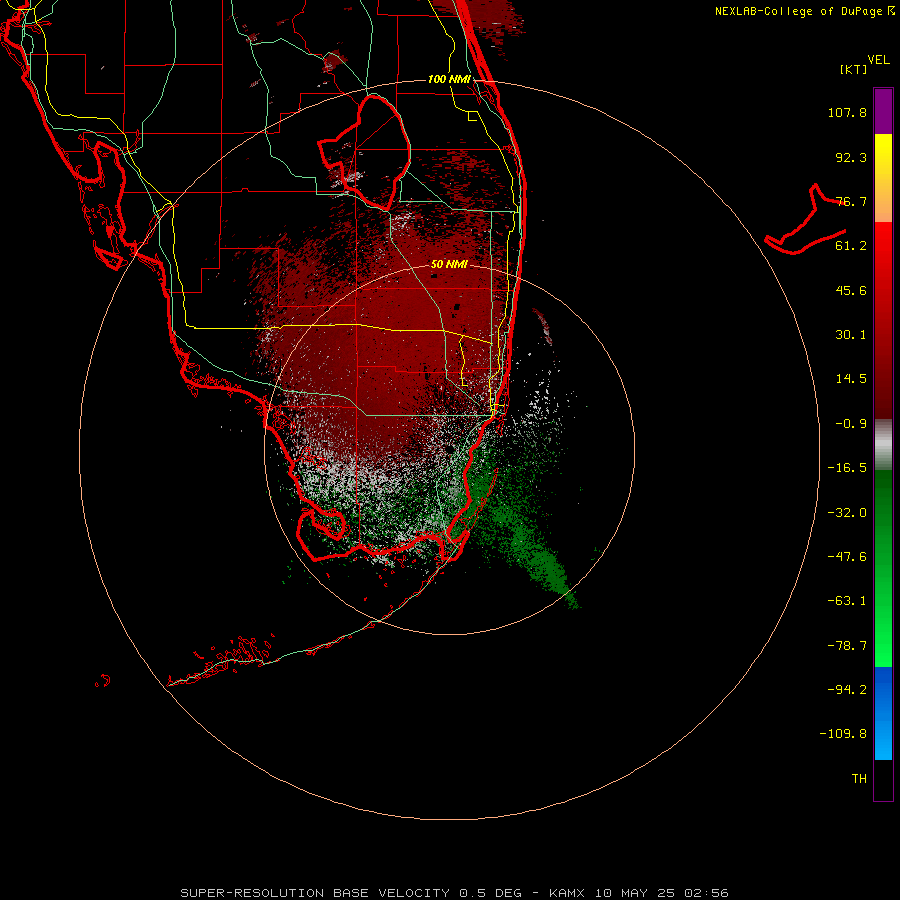Click the 61.2 legend value
The image size is (900, 900).
[x=851, y=246]
